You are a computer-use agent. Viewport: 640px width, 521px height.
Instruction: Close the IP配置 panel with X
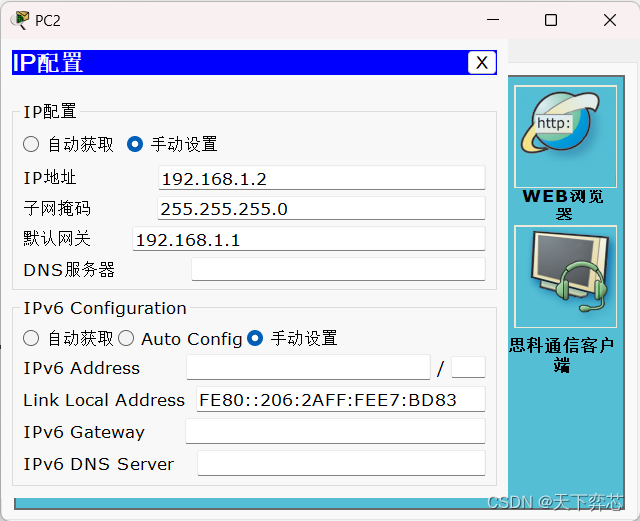(482, 62)
